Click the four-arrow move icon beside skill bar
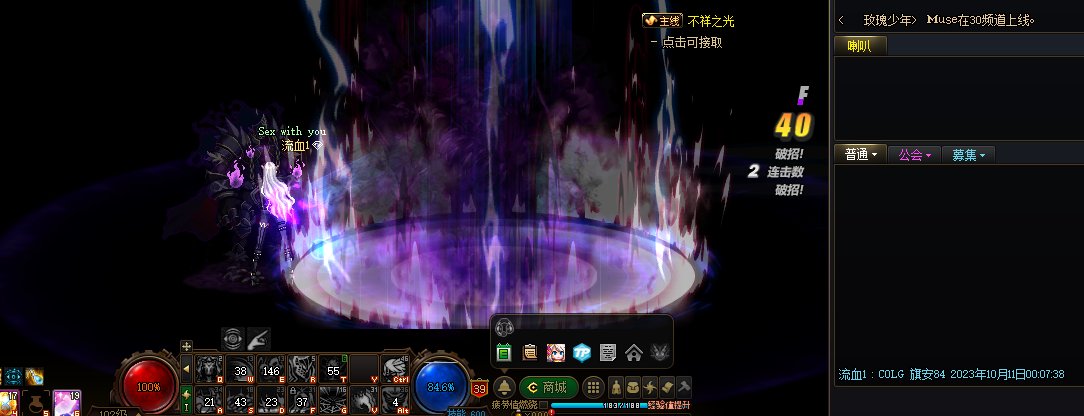 pos(186,346)
